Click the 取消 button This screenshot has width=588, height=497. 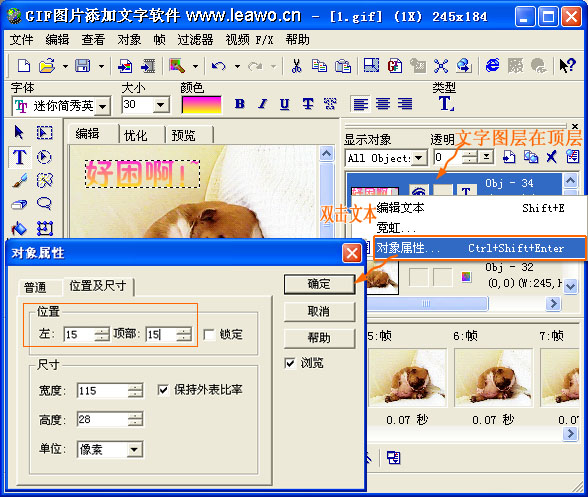pos(319,312)
